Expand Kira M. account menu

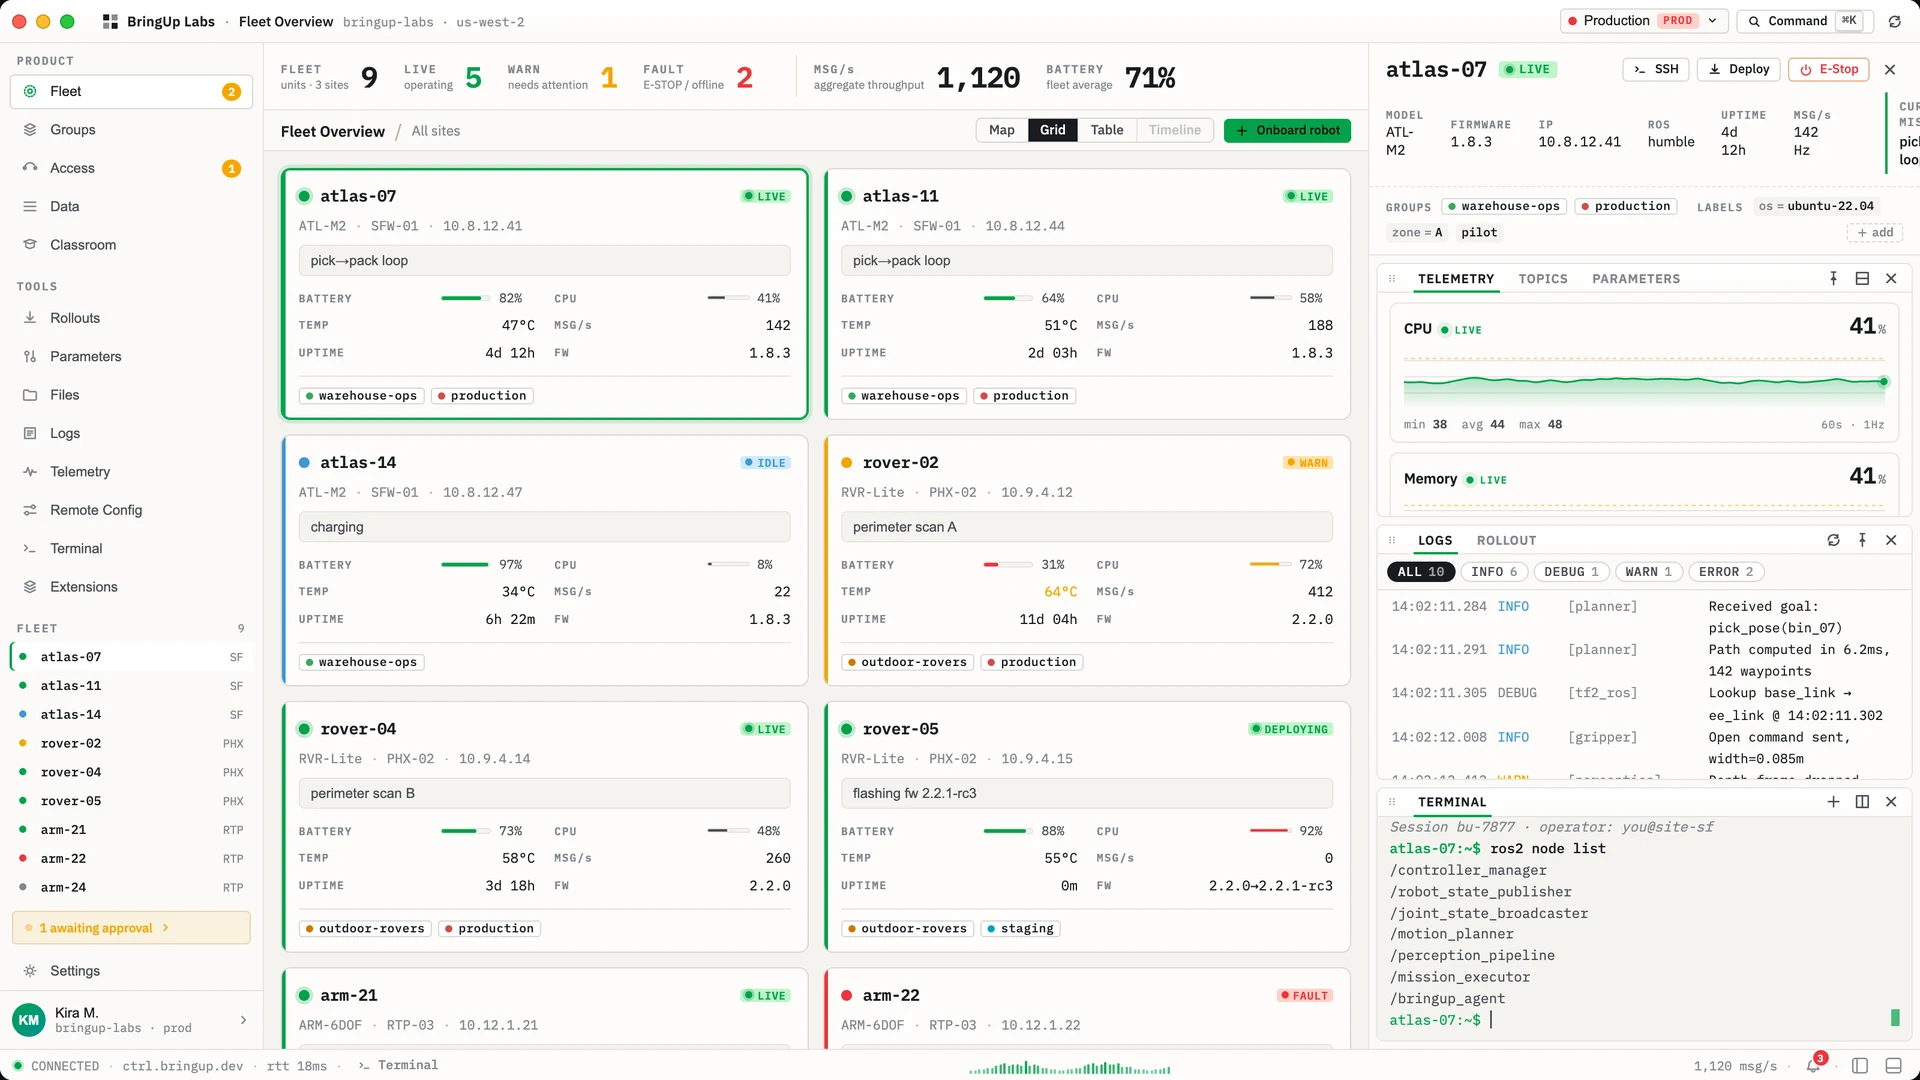131,1020
